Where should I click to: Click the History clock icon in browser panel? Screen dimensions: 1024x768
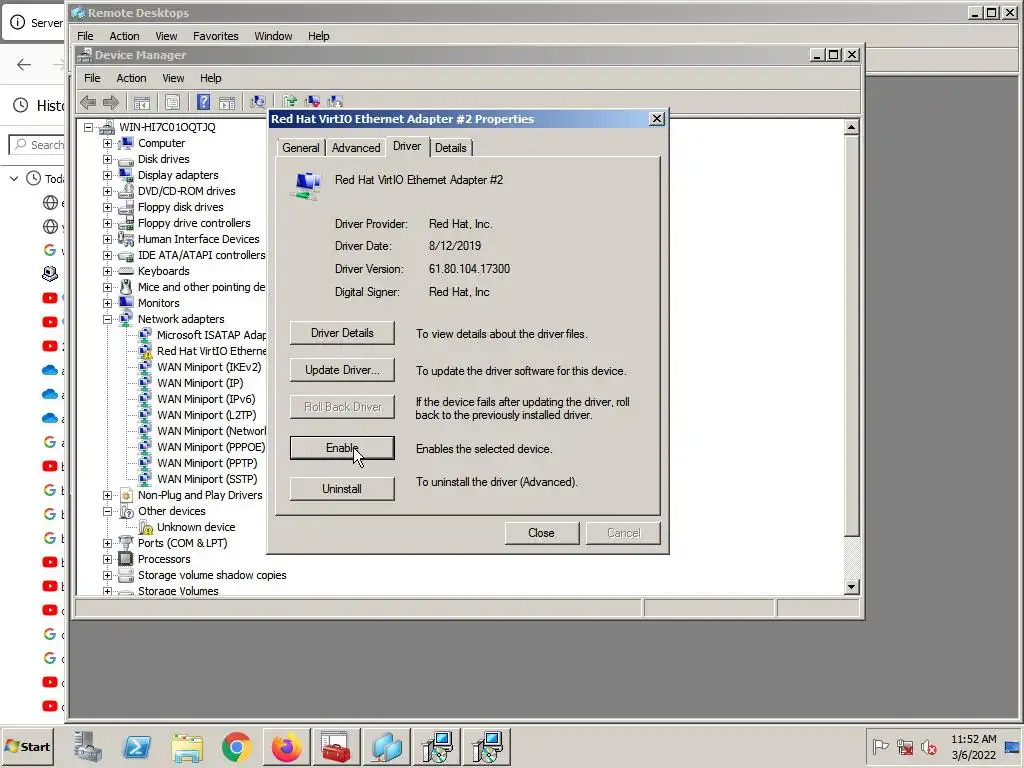pos(21,105)
